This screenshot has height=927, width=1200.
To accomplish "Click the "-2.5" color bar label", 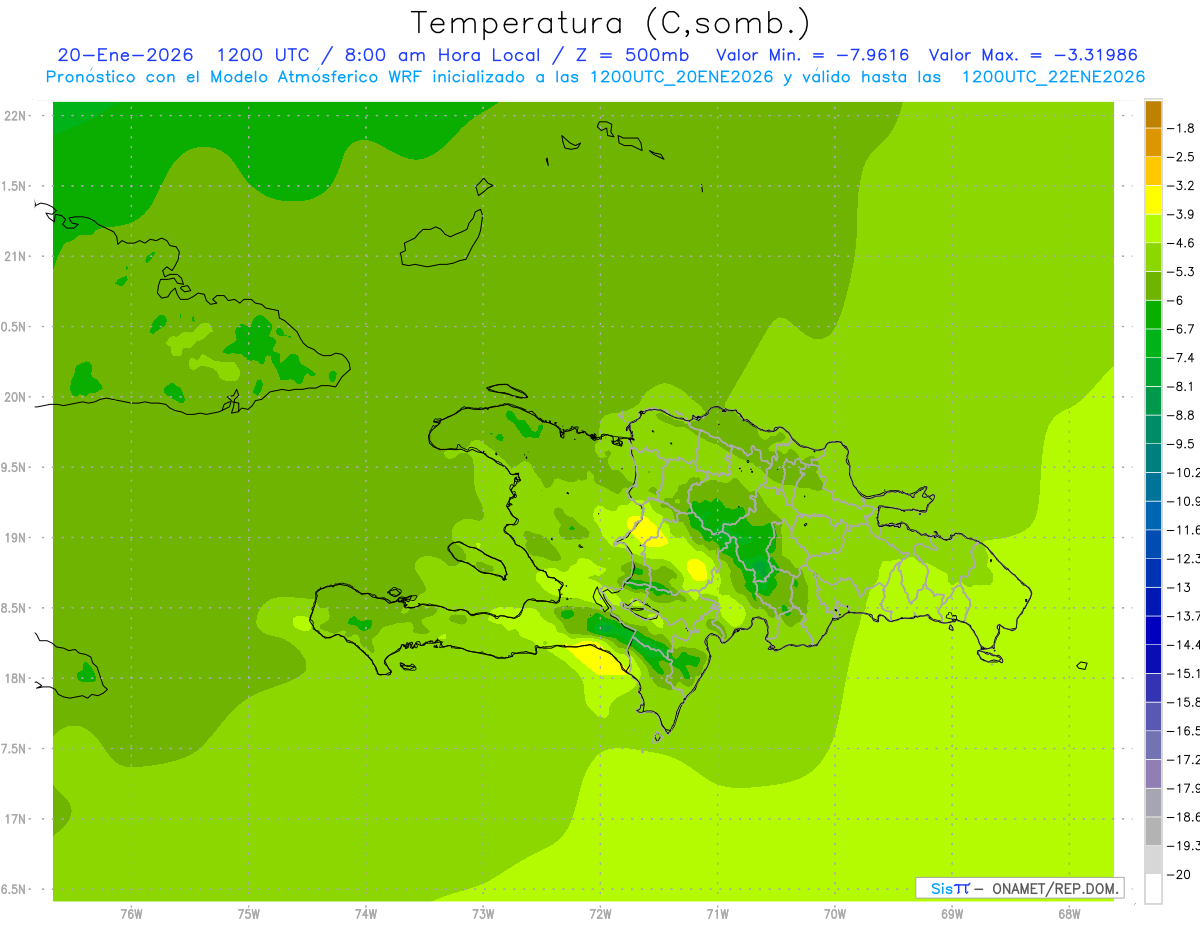I will click(1180, 157).
